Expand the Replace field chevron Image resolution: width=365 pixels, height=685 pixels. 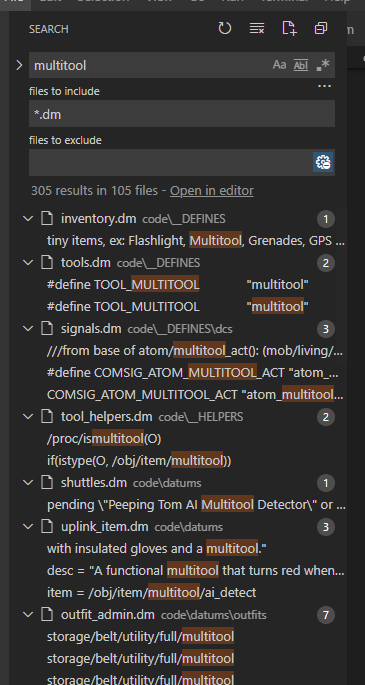pyautogui.click(x=19, y=65)
